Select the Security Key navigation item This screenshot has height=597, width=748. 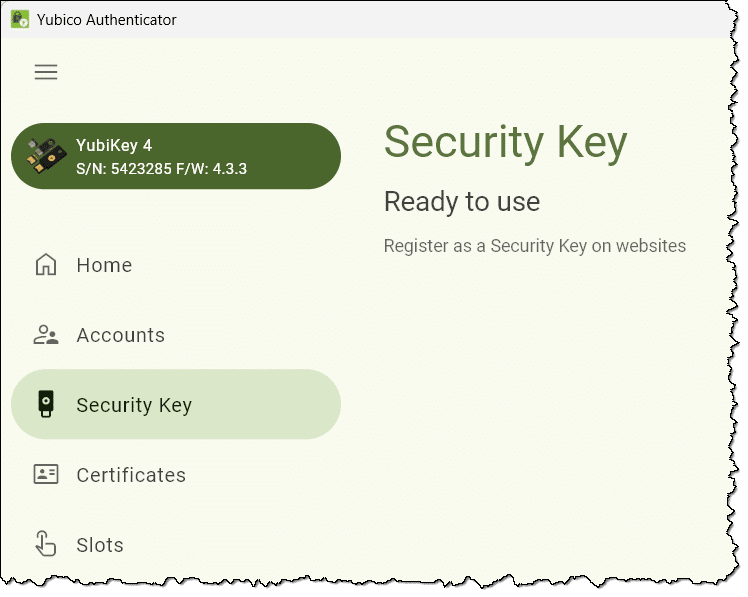(176, 404)
